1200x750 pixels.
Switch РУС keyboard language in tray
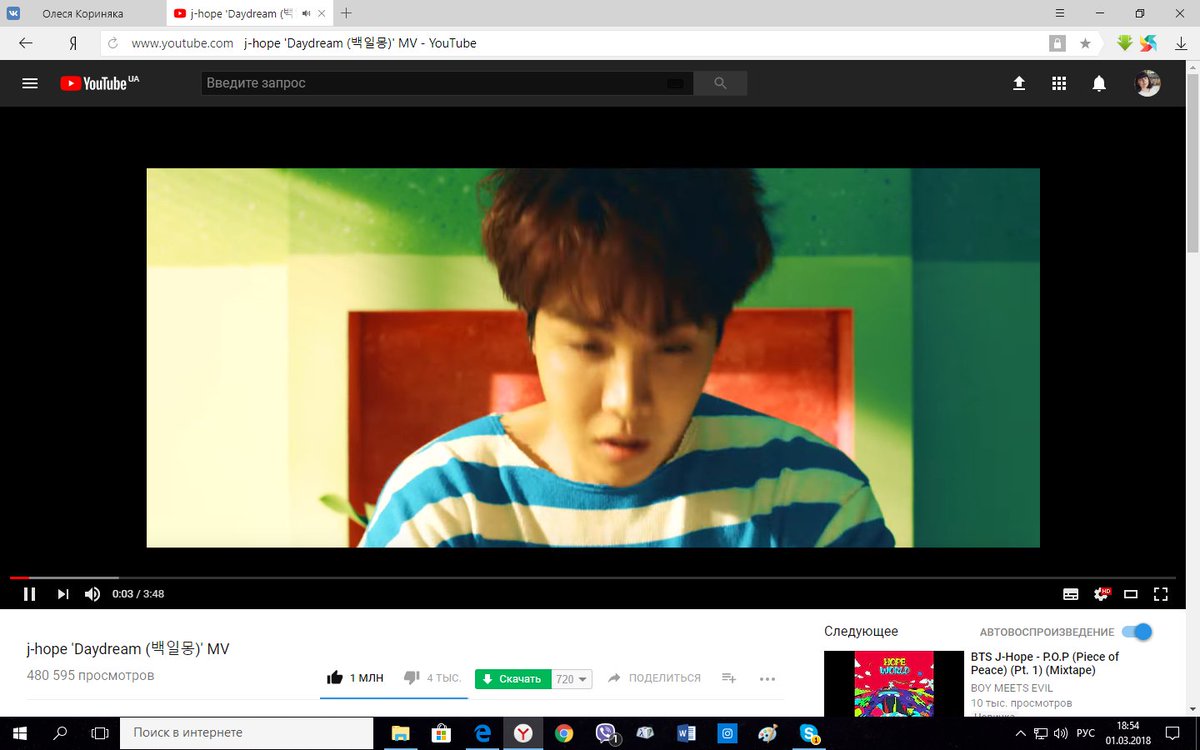(x=1085, y=733)
